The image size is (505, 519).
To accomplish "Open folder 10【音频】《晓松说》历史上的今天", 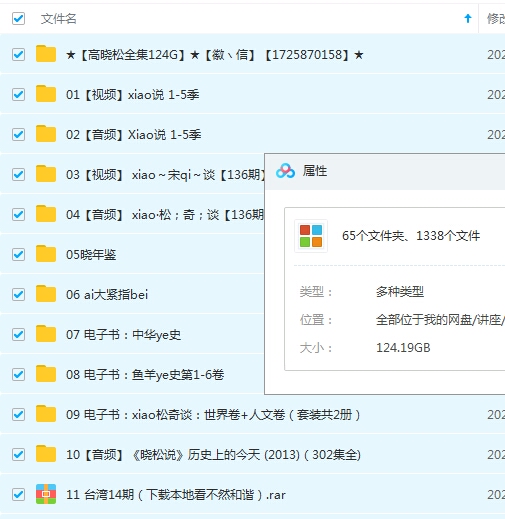I will click(x=213, y=455).
